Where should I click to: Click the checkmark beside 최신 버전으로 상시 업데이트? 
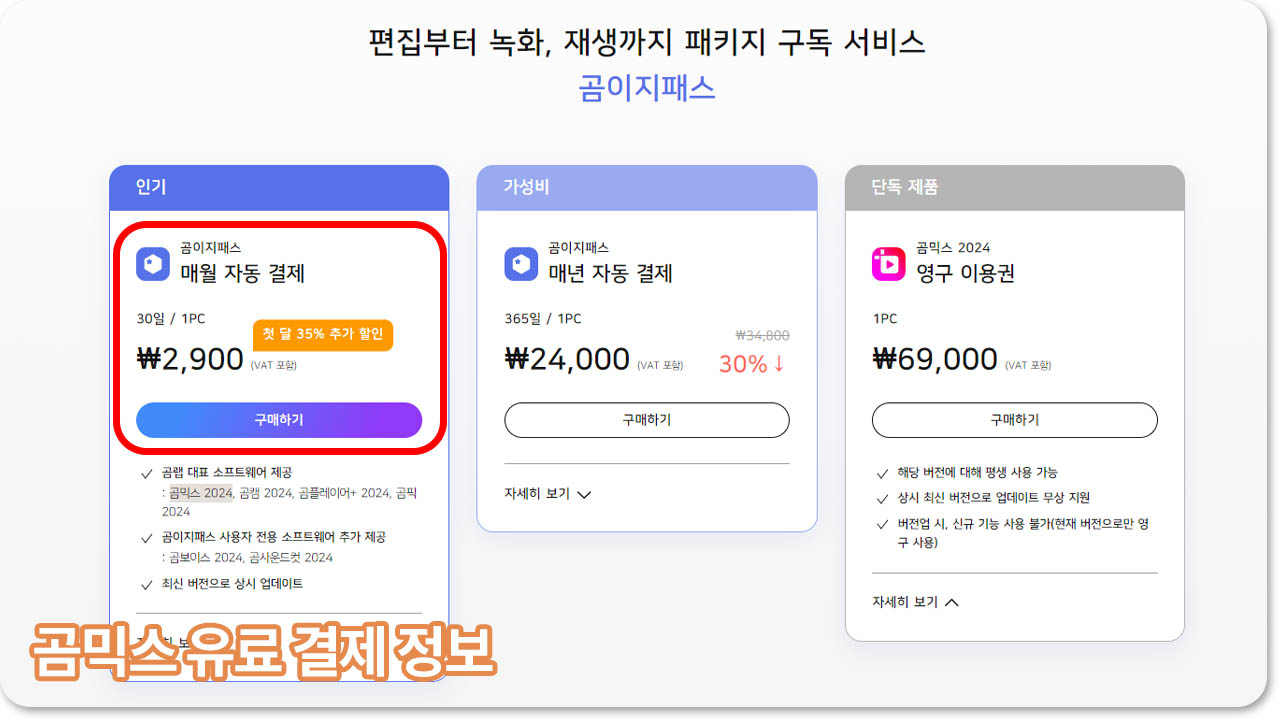tap(146, 583)
